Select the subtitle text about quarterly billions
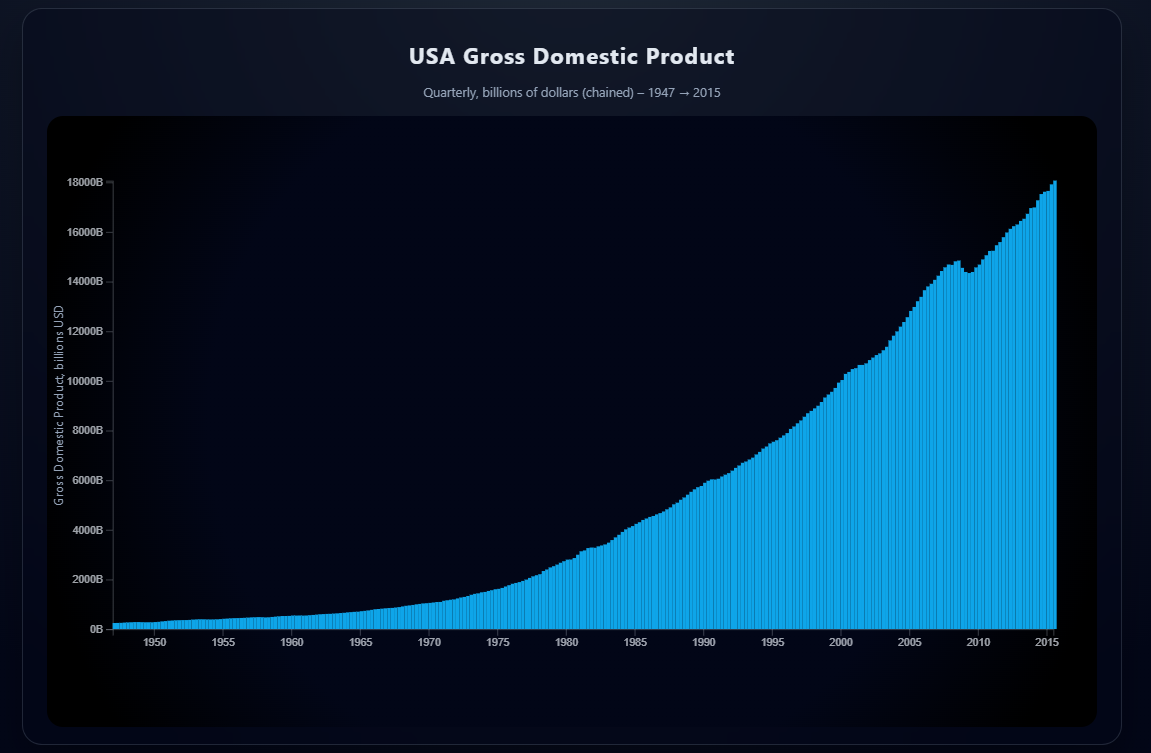Viewport: 1151px width, 753px height. (x=574, y=93)
